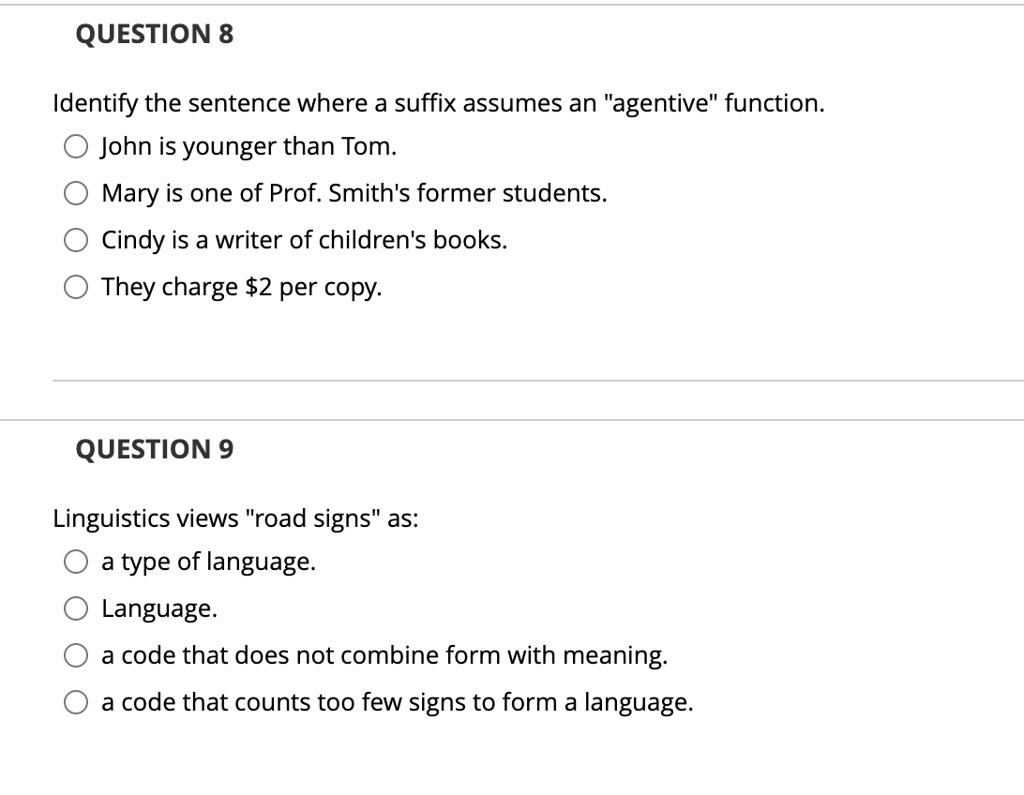Click the prompt "Linguistics views road signs as:"
The height and width of the screenshot is (795, 1024).
[236, 518]
